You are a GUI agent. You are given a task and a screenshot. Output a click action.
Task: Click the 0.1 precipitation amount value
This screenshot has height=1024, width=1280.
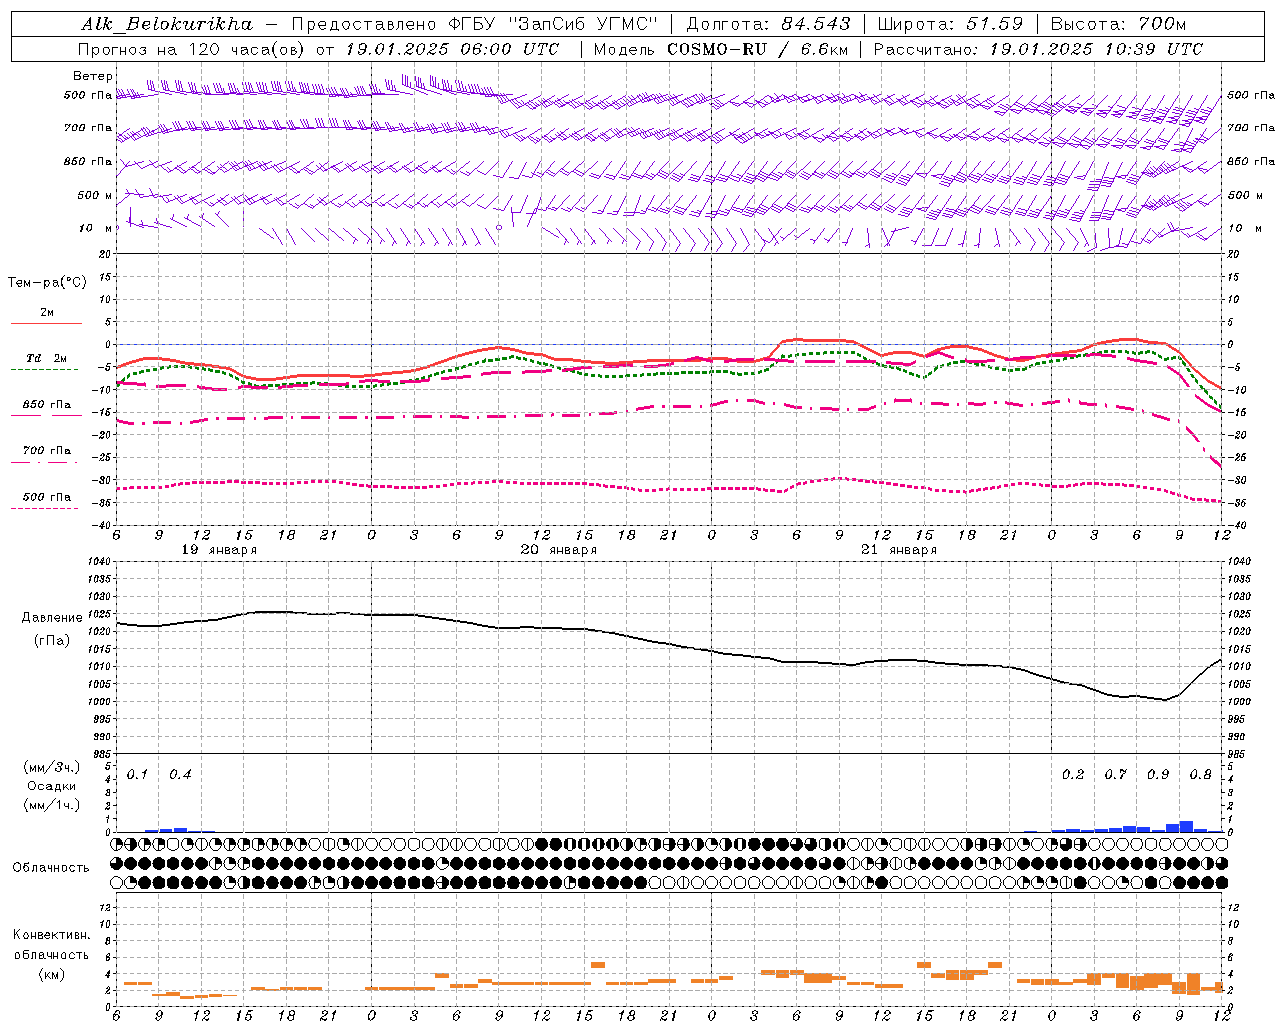(x=138, y=774)
